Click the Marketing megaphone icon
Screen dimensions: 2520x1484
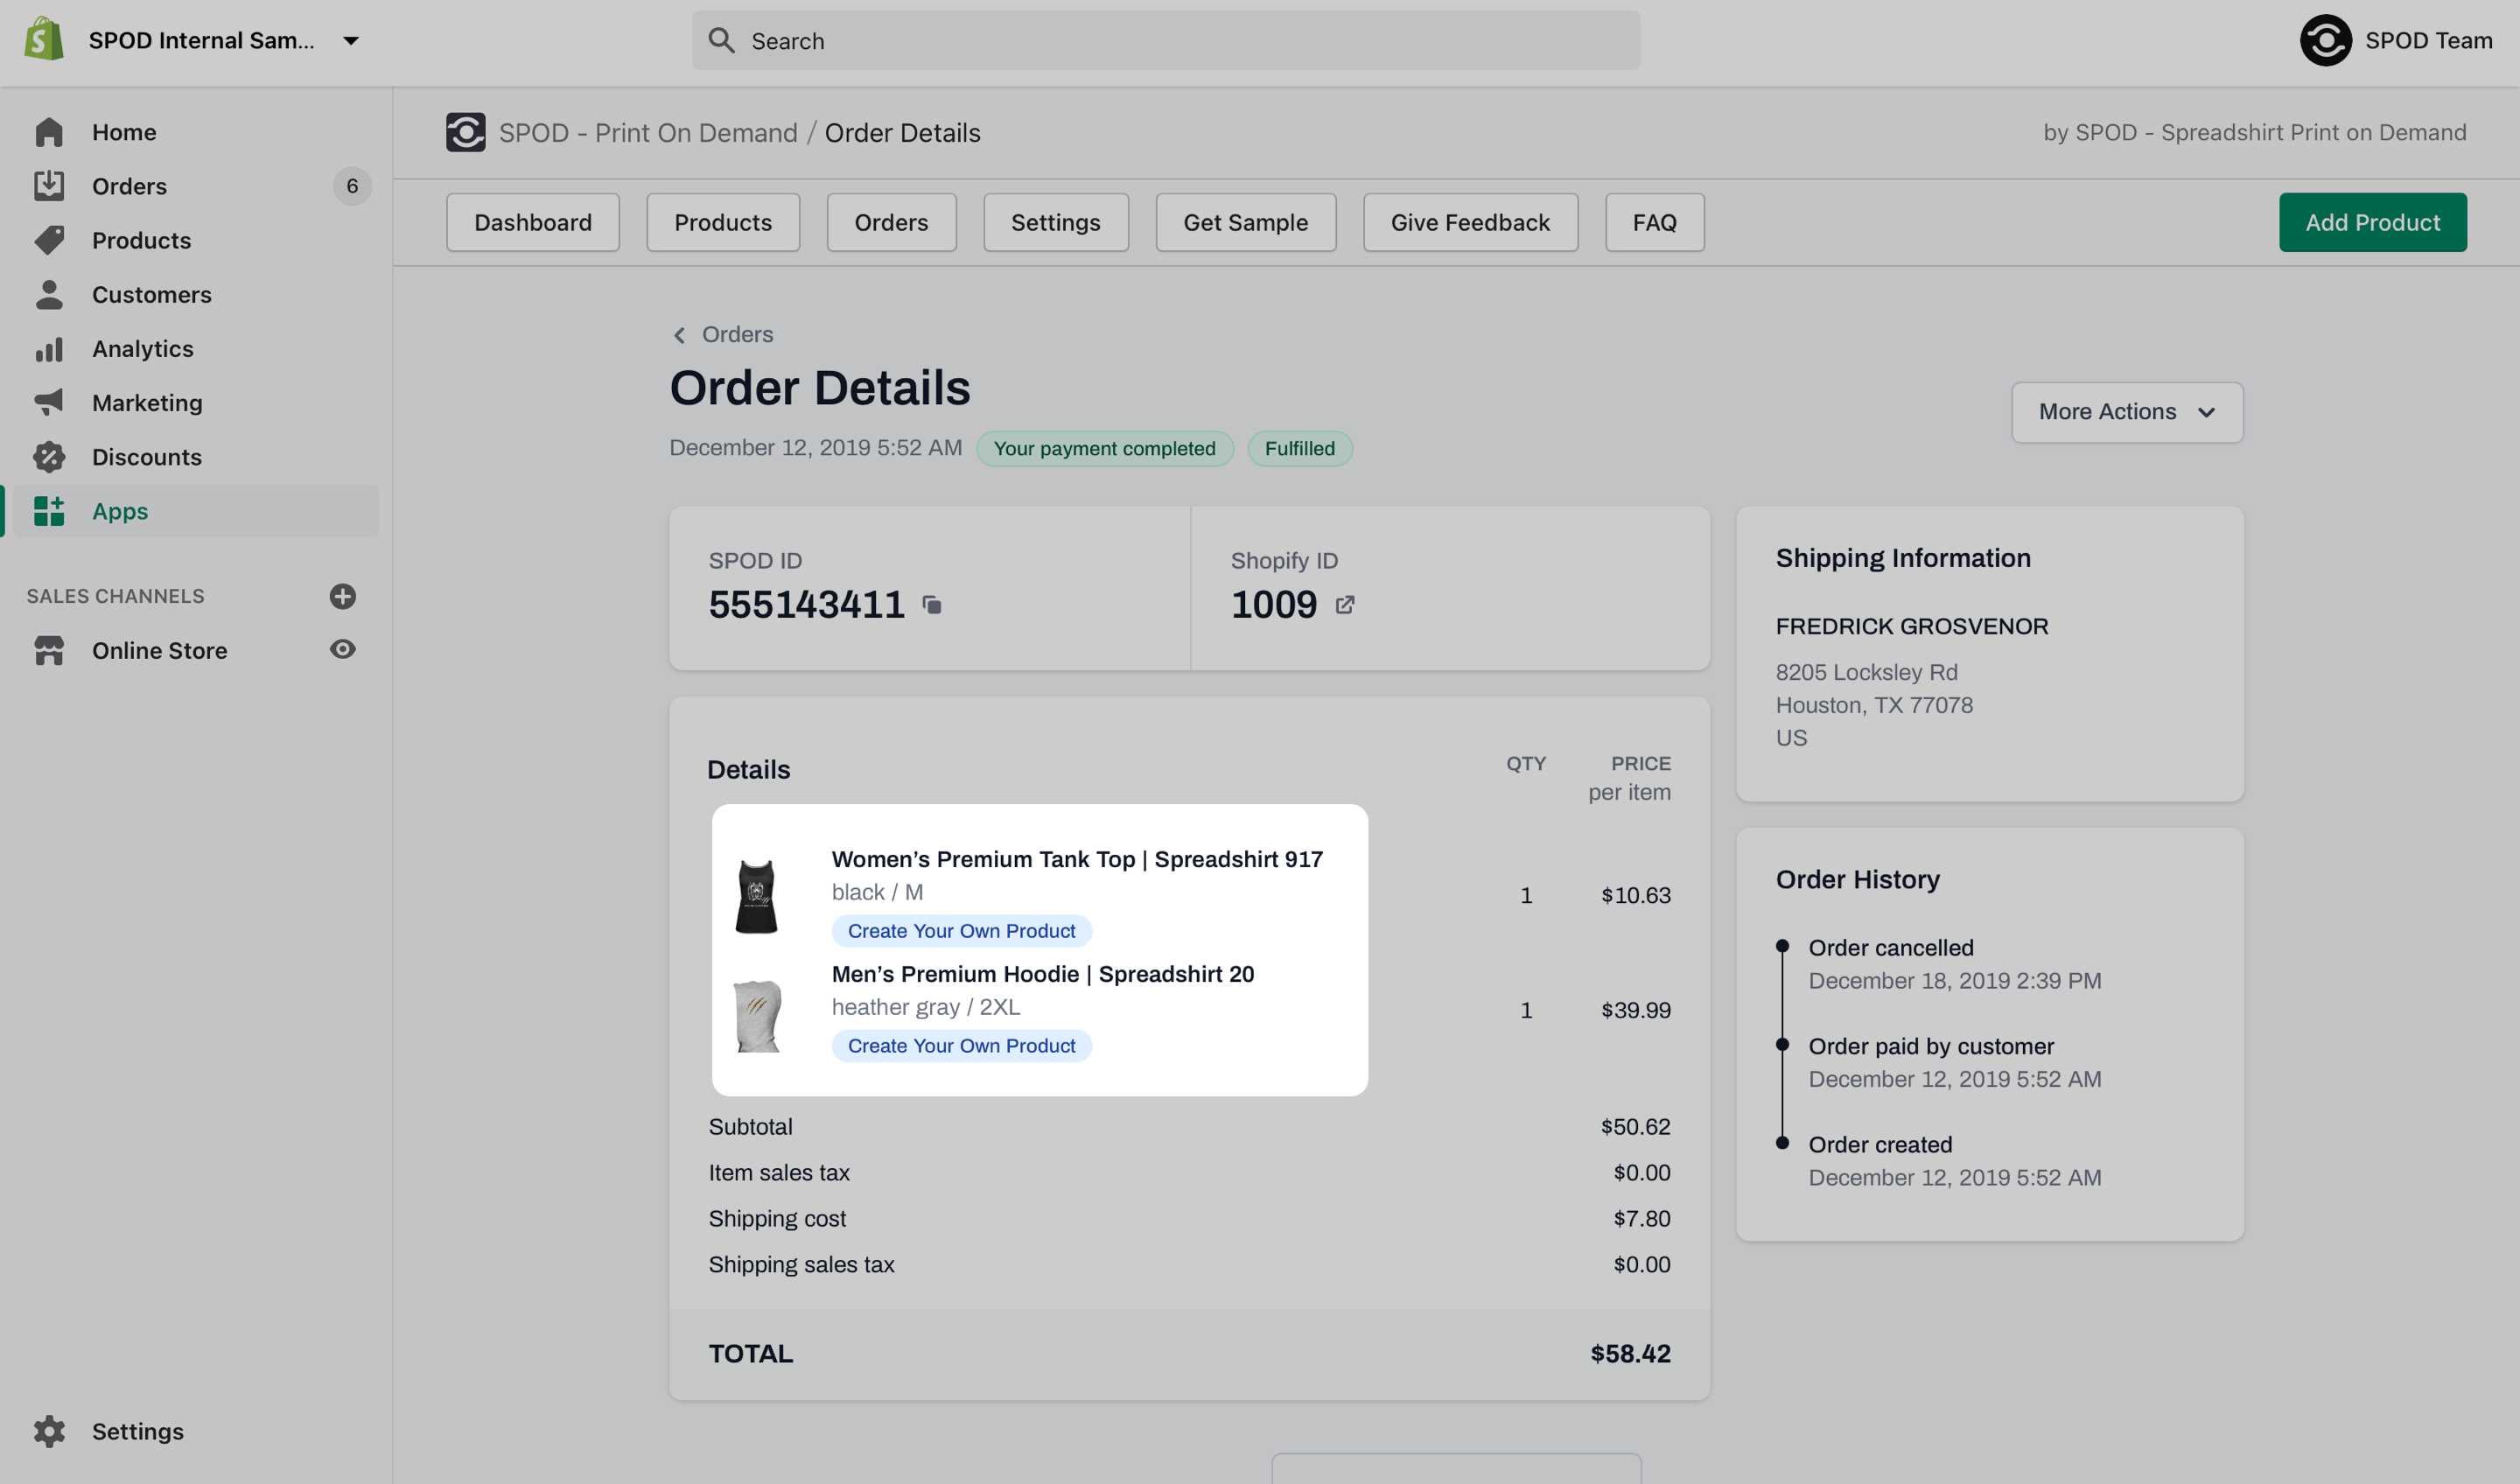49,402
